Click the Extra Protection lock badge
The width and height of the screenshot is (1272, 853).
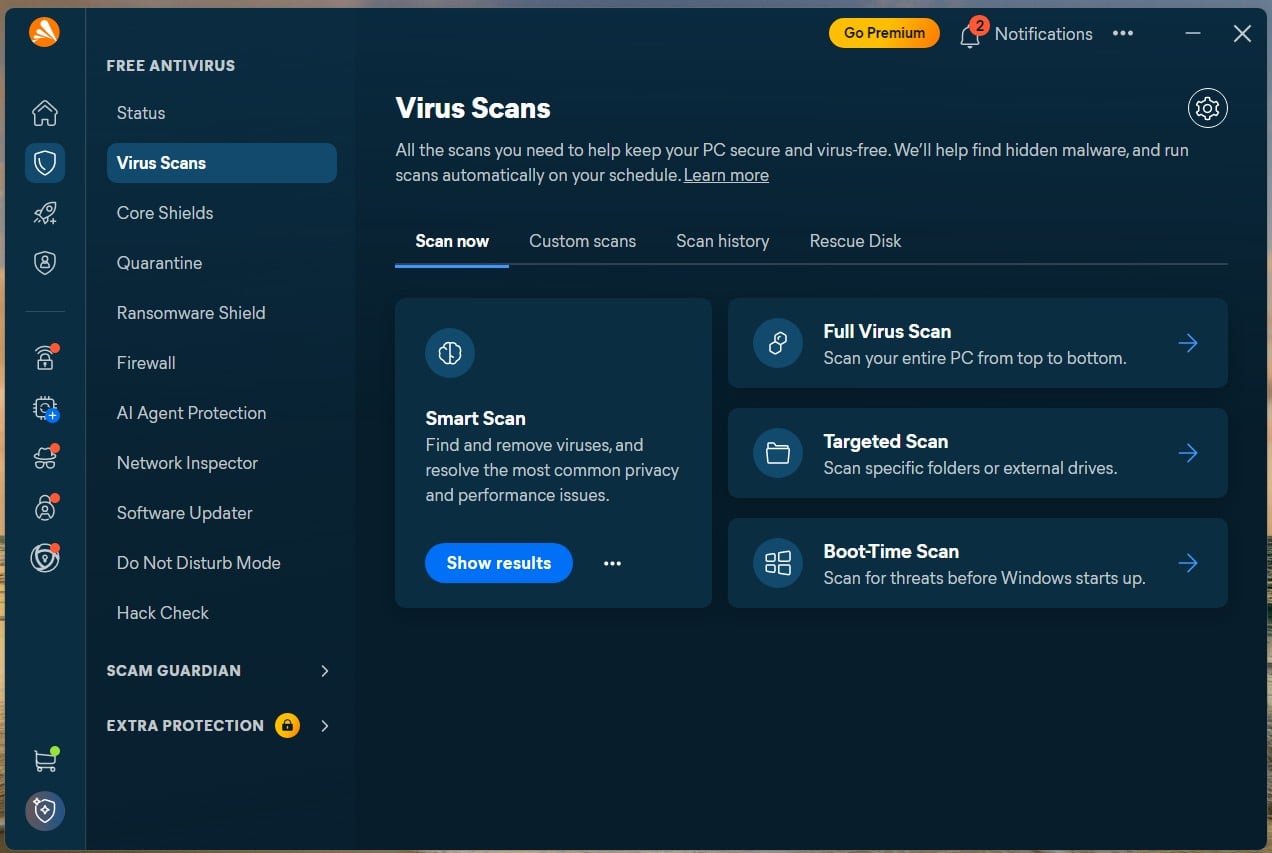click(x=288, y=725)
